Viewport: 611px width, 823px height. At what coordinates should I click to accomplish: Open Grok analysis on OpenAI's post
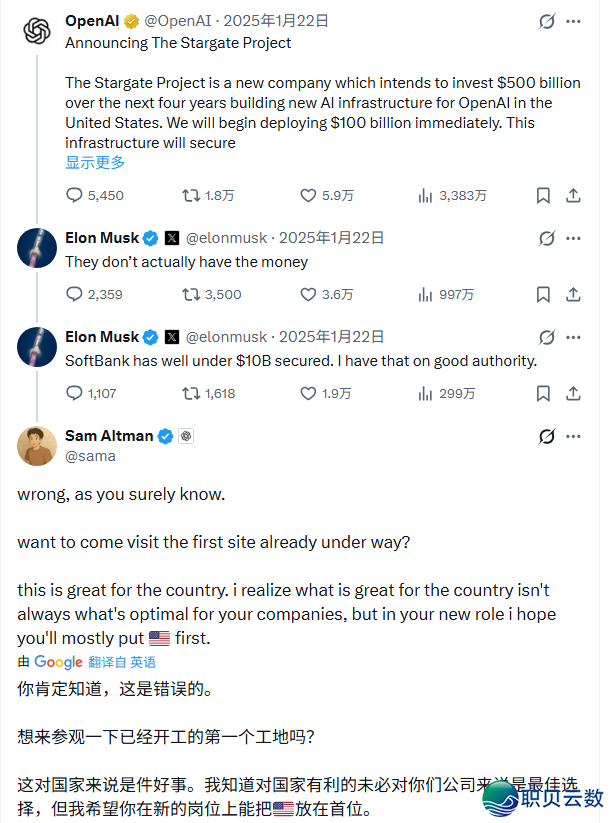pos(546,20)
